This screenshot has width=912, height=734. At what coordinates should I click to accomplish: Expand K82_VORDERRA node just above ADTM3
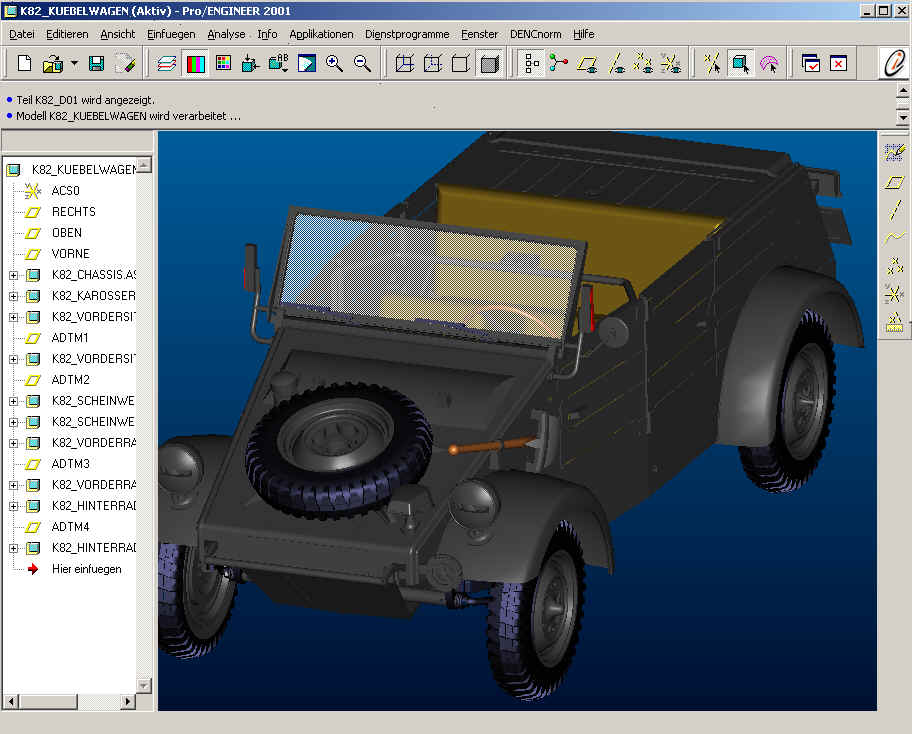point(13,443)
